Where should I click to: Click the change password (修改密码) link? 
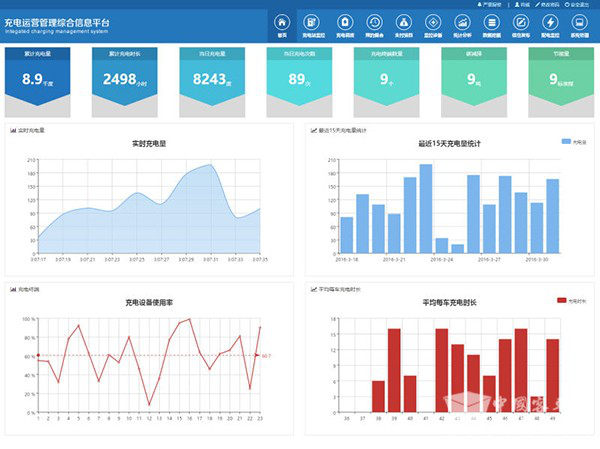coord(548,4)
